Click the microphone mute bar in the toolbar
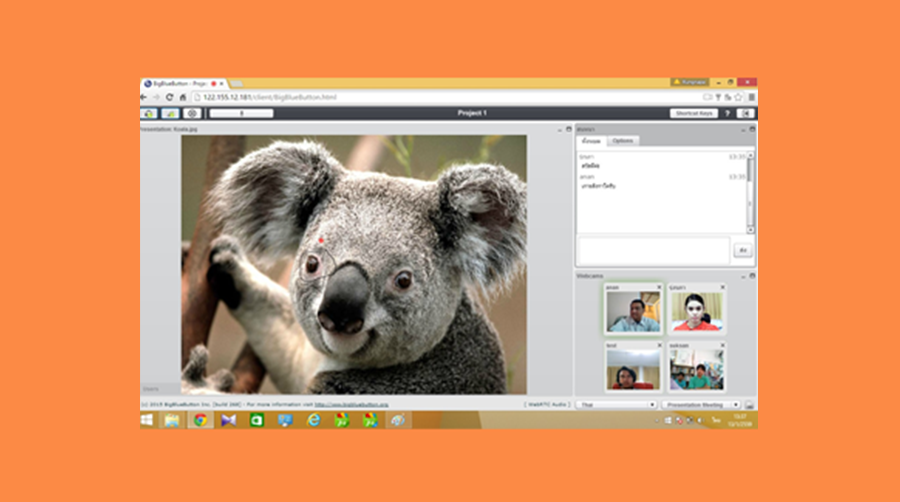 241,113
